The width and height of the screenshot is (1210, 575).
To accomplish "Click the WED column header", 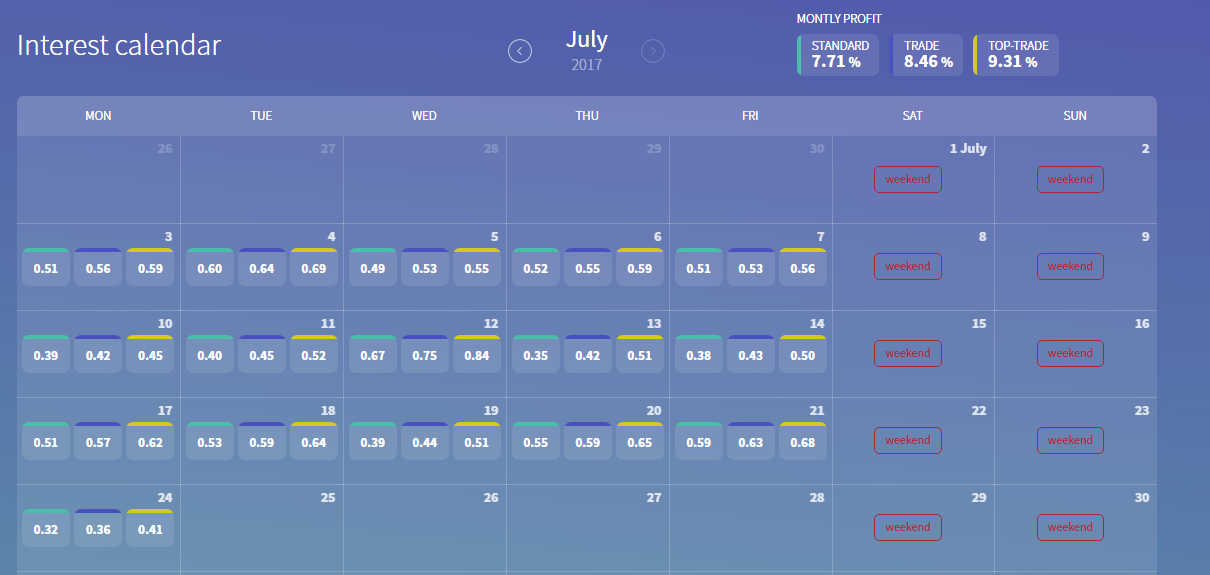I will tap(424, 116).
